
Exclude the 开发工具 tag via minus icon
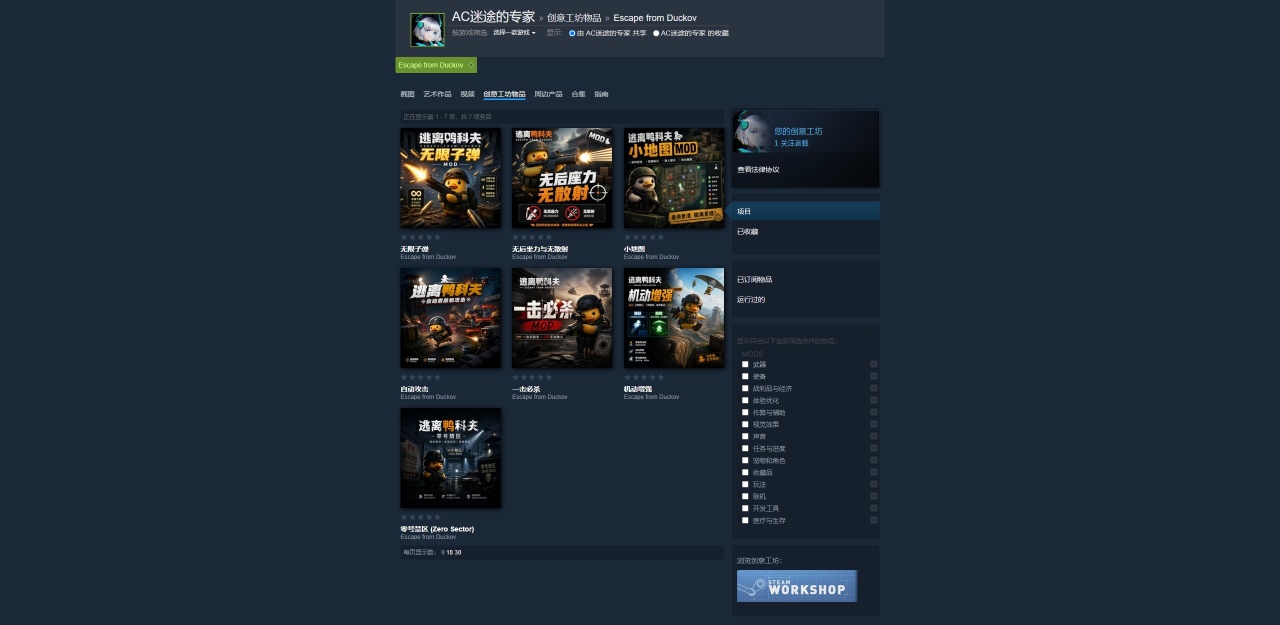pyautogui.click(x=874, y=508)
